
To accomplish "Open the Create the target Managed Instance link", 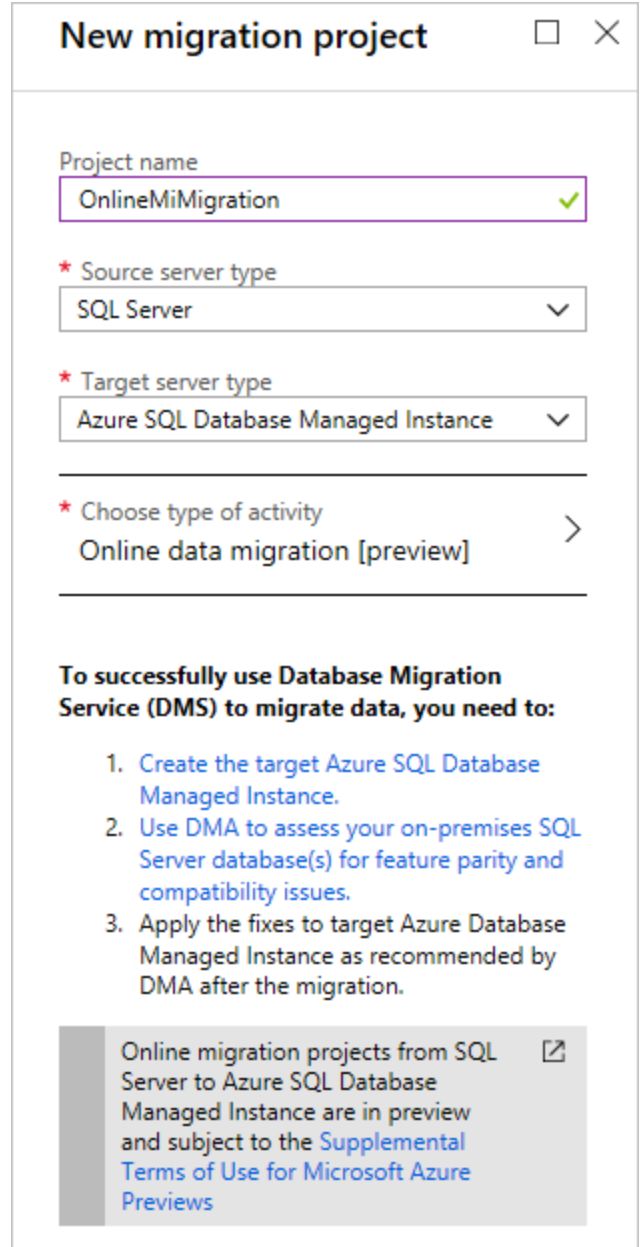I will coord(339,780).
